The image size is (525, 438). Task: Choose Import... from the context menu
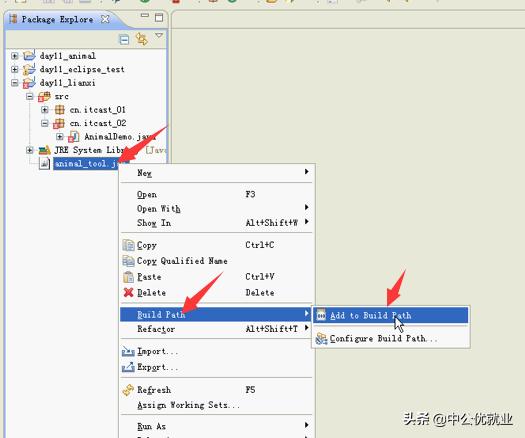pos(216,351)
